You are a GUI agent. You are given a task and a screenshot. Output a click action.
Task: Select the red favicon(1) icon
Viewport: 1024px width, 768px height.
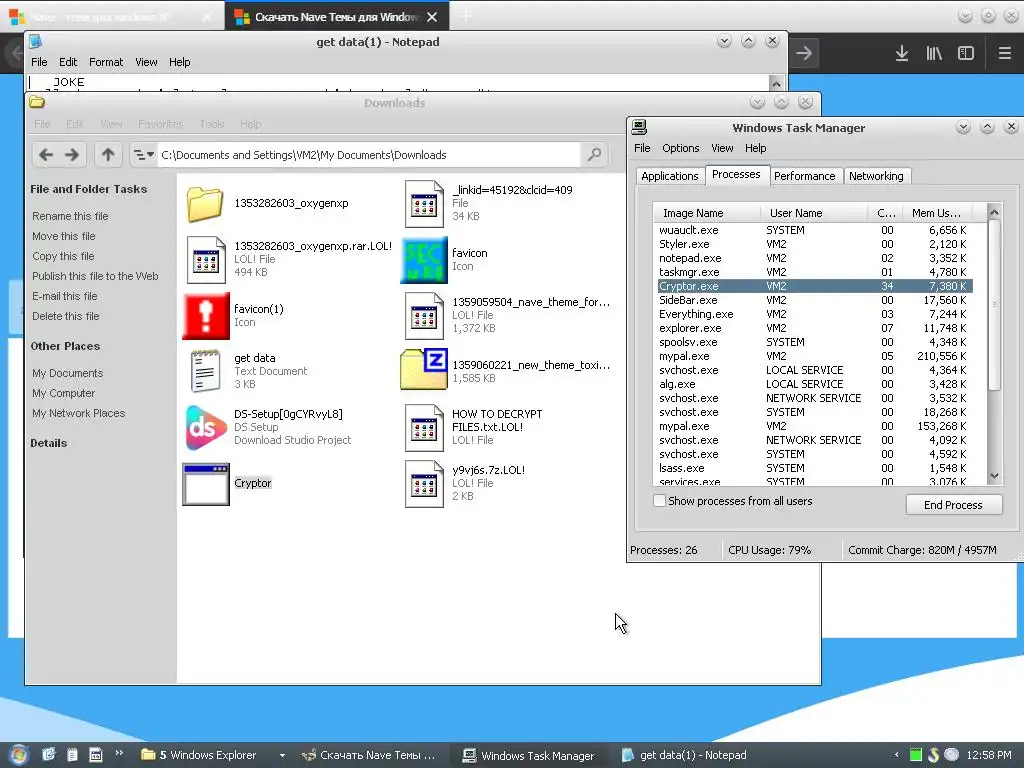click(206, 316)
